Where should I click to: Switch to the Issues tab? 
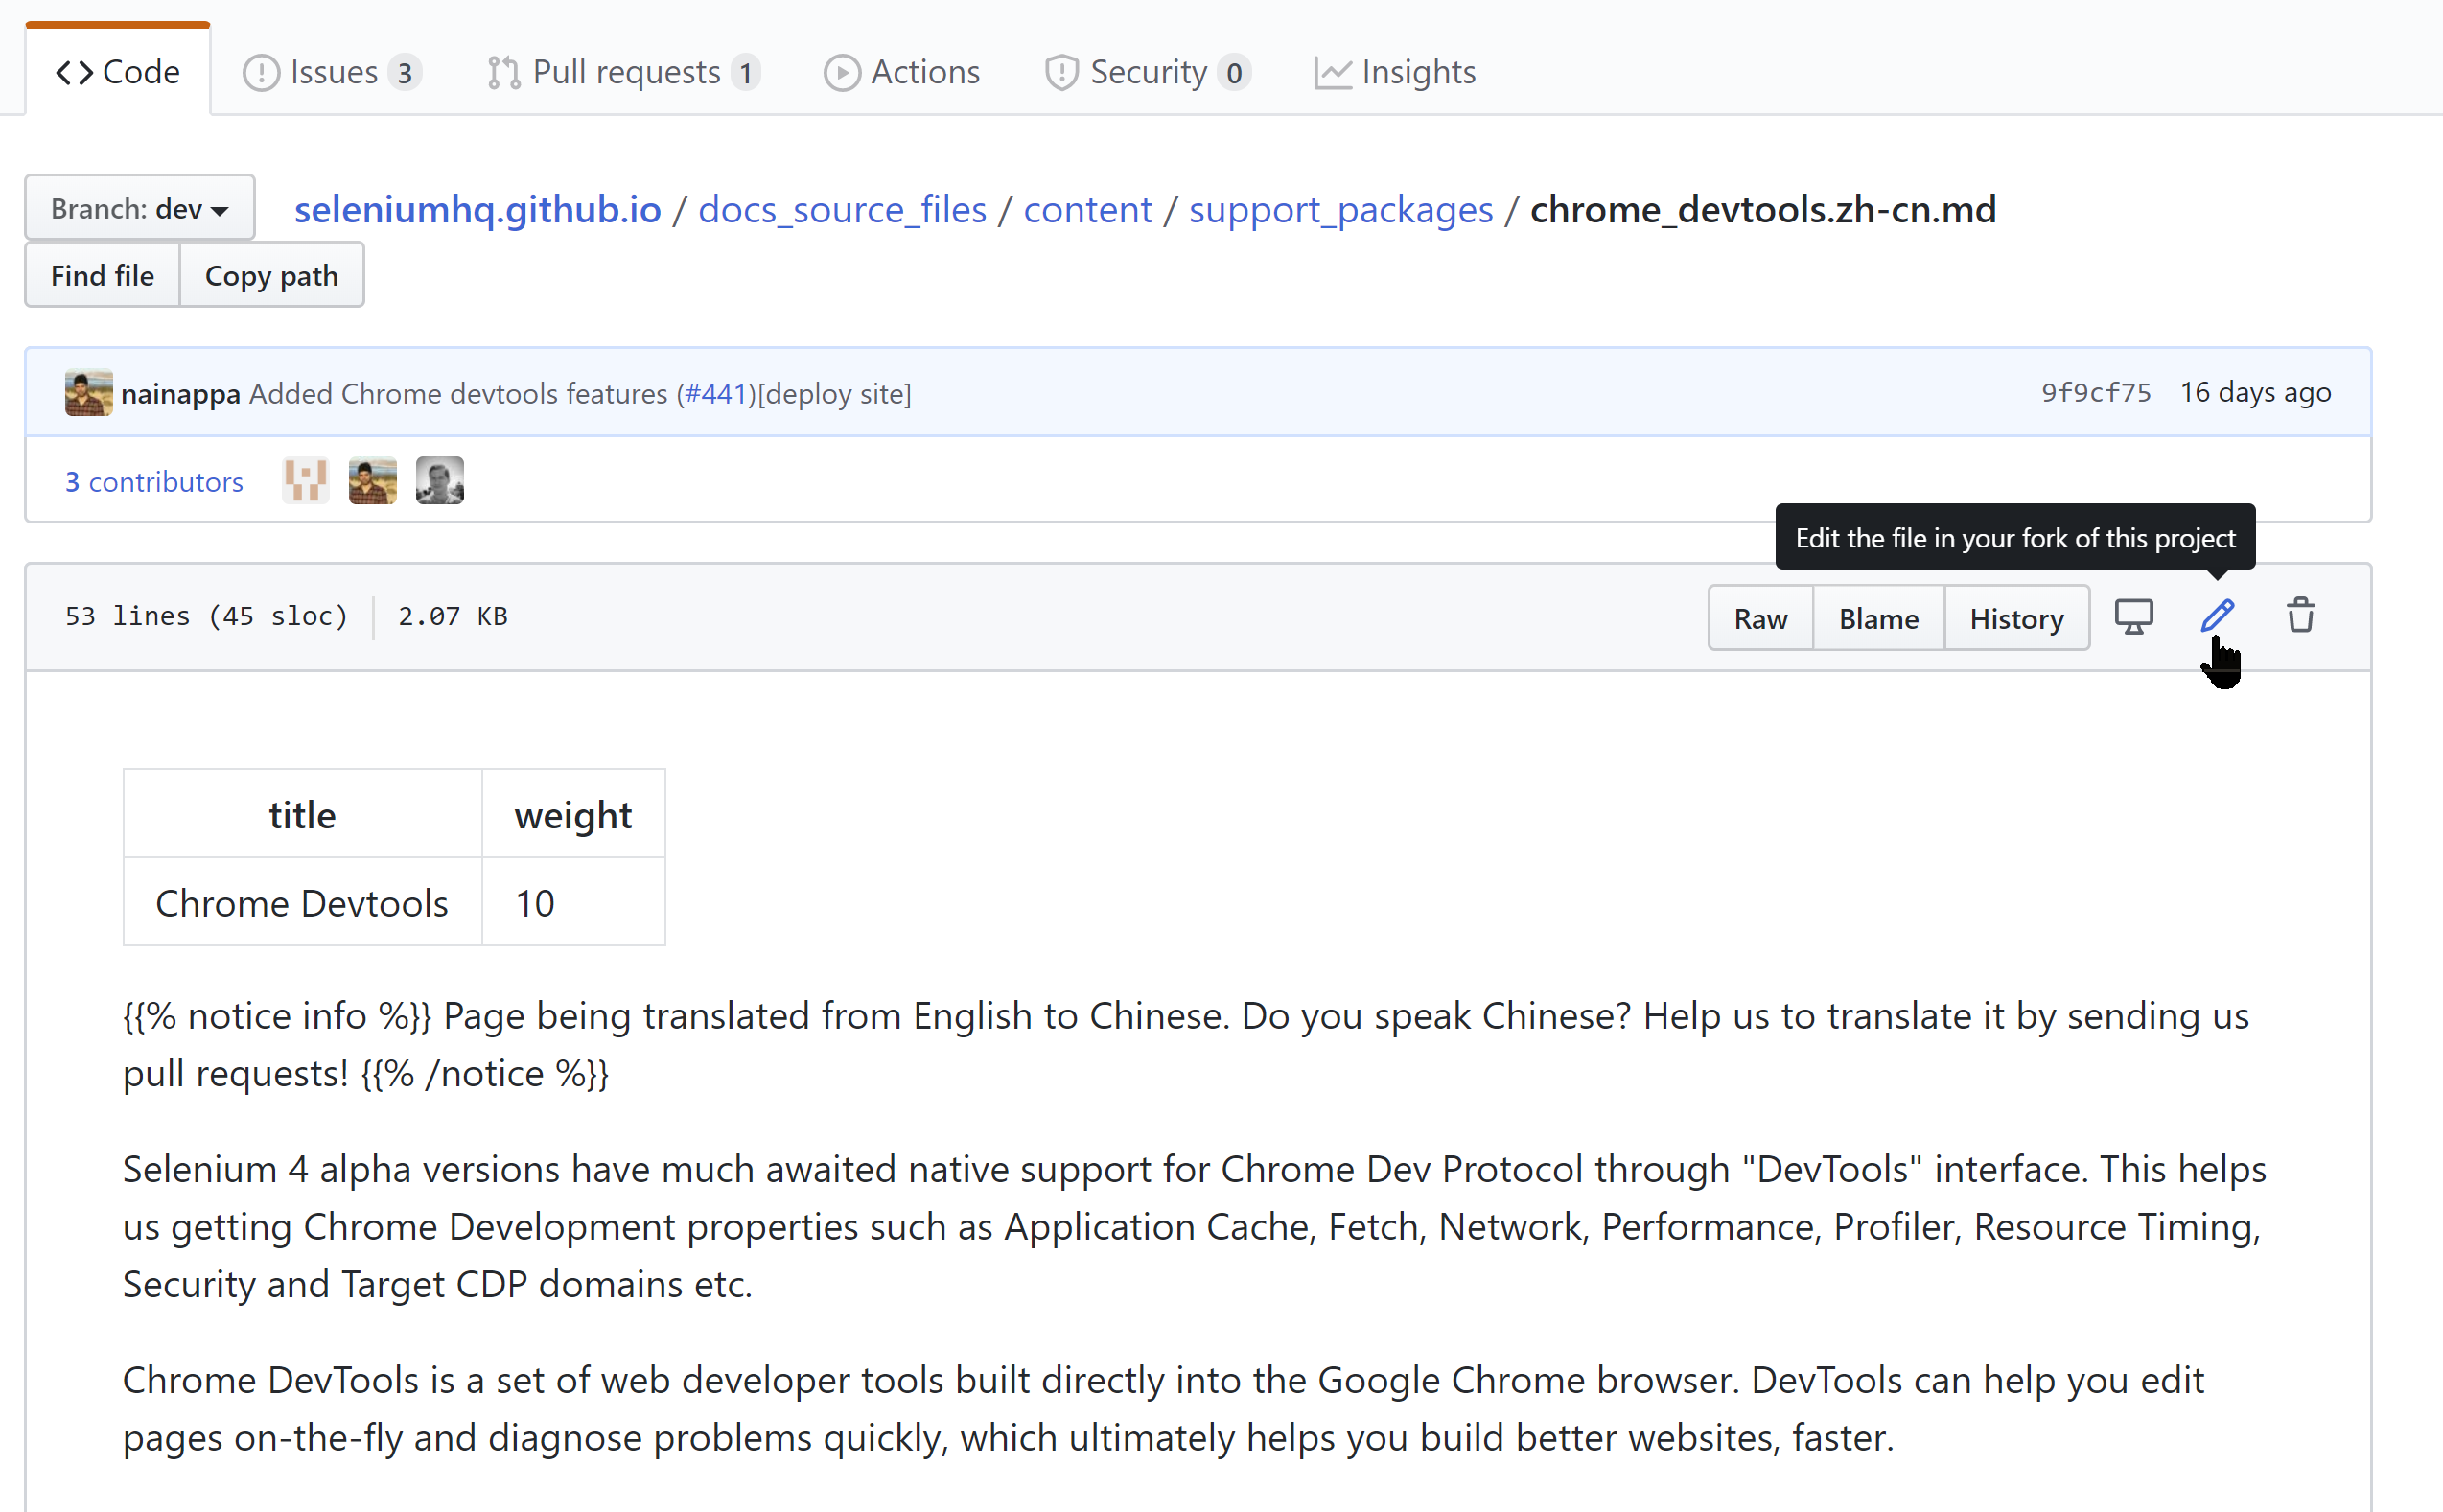pyautogui.click(x=332, y=72)
